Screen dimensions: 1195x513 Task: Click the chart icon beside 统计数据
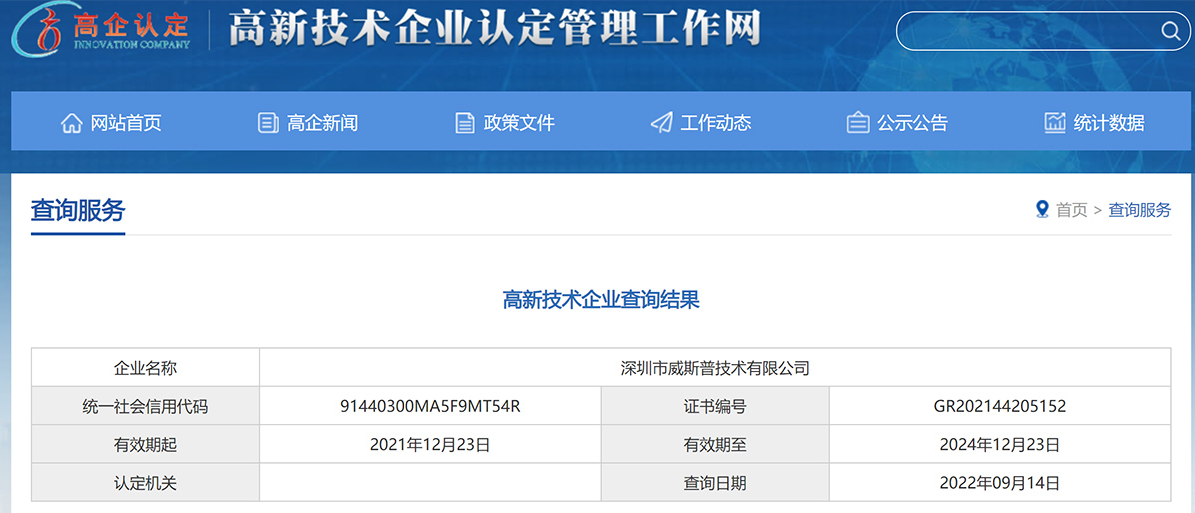pos(1055,123)
